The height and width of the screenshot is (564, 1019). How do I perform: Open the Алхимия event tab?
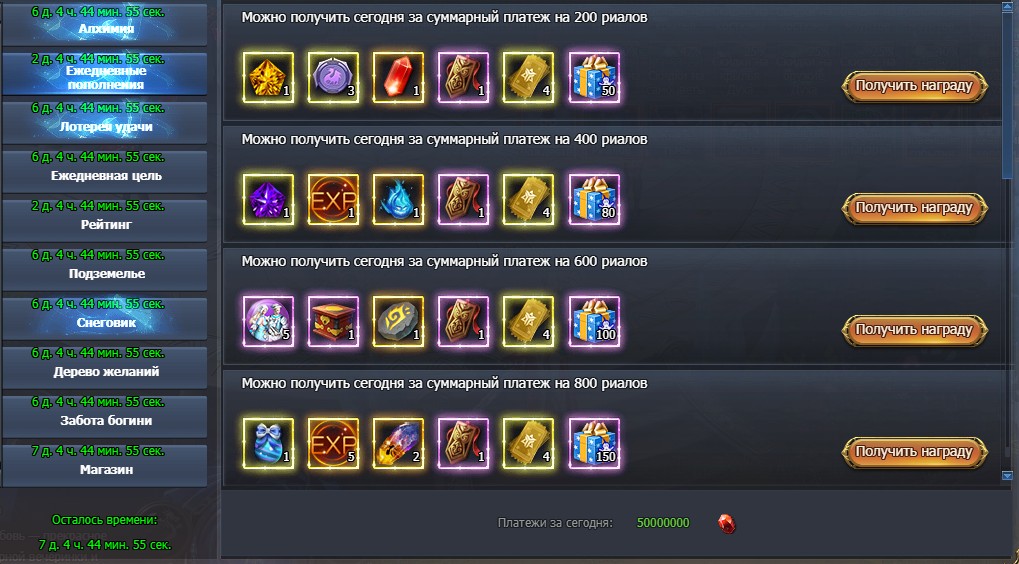pyautogui.click(x=105, y=23)
